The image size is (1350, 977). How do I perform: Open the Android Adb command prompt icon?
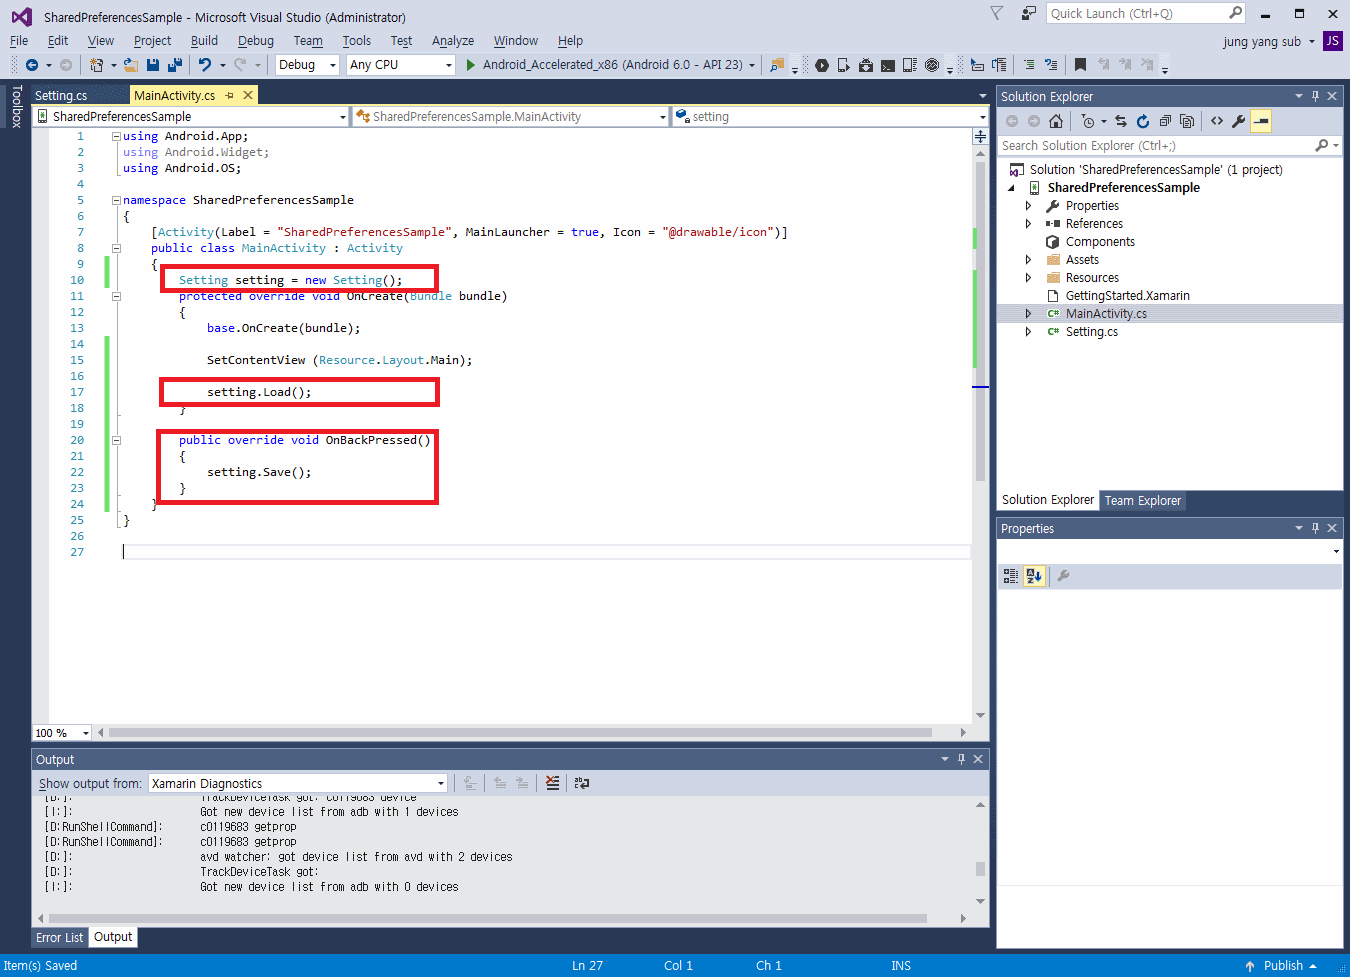coord(888,65)
